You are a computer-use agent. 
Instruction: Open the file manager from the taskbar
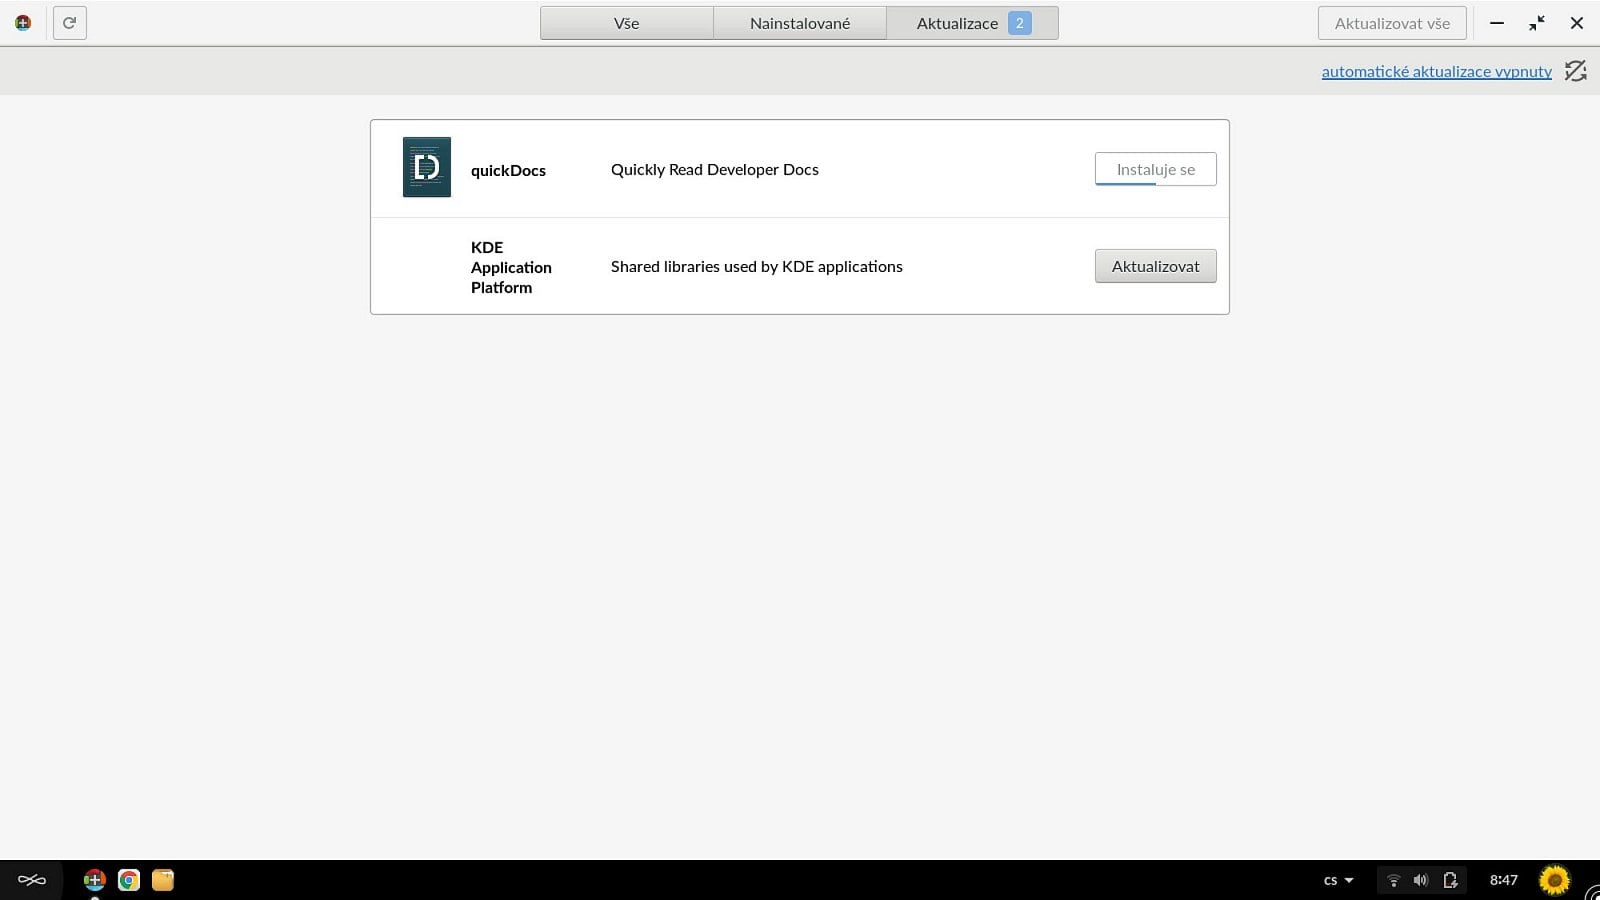click(x=163, y=880)
